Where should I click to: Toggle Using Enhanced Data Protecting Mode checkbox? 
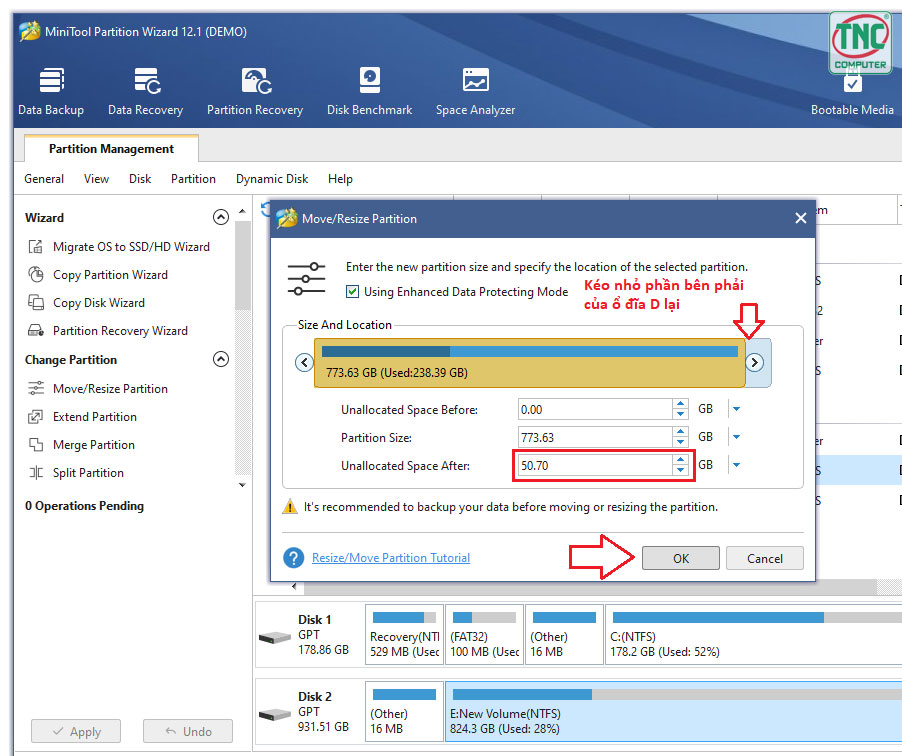[x=352, y=292]
